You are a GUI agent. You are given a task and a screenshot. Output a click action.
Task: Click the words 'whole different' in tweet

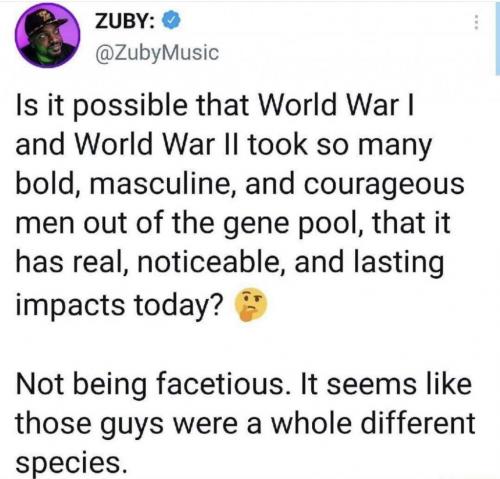pos(372,423)
